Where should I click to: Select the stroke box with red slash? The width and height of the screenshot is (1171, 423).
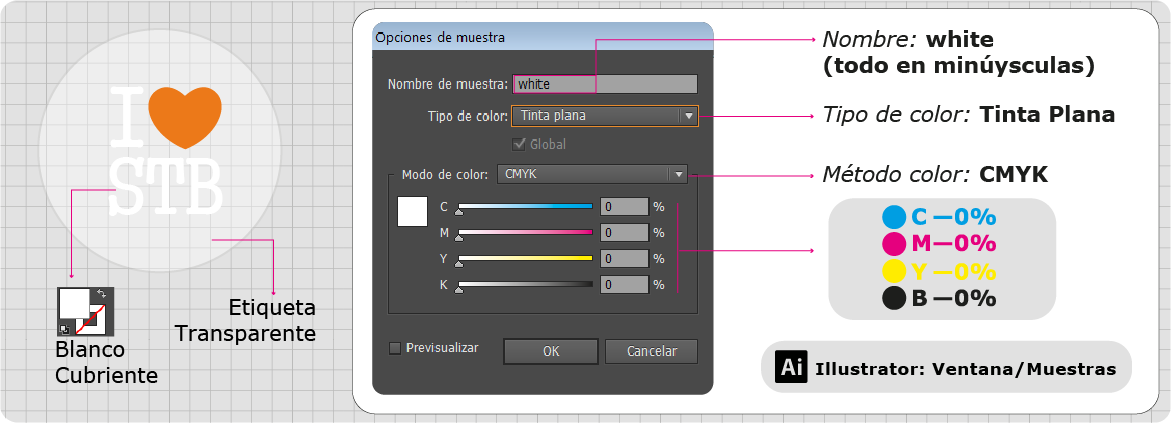click(x=93, y=318)
